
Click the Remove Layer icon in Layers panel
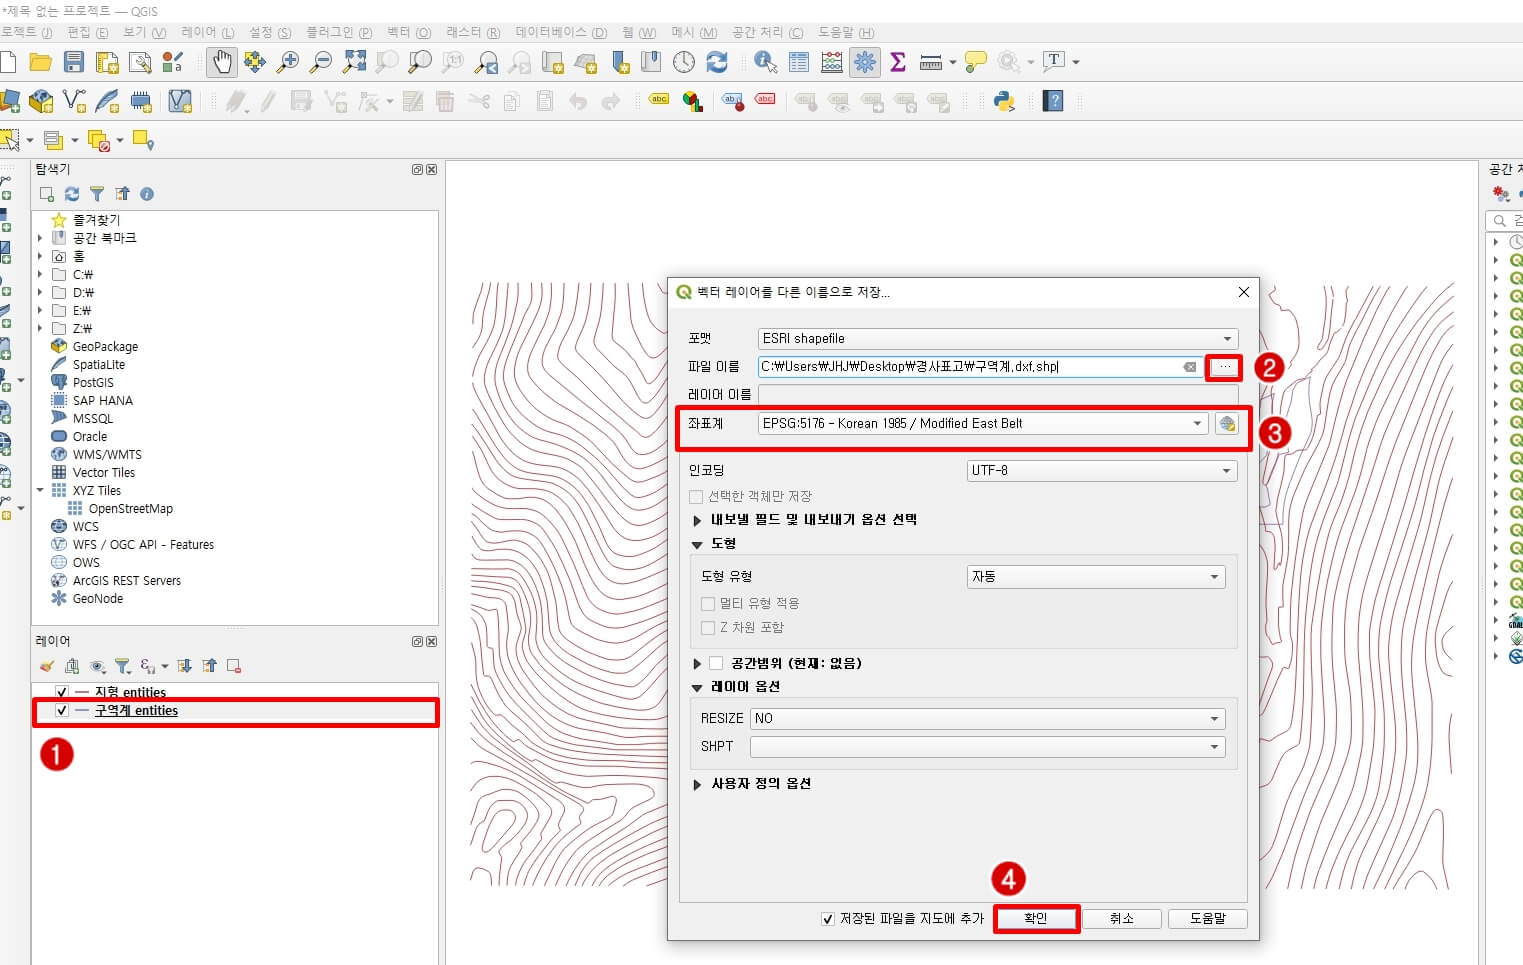tap(234, 666)
